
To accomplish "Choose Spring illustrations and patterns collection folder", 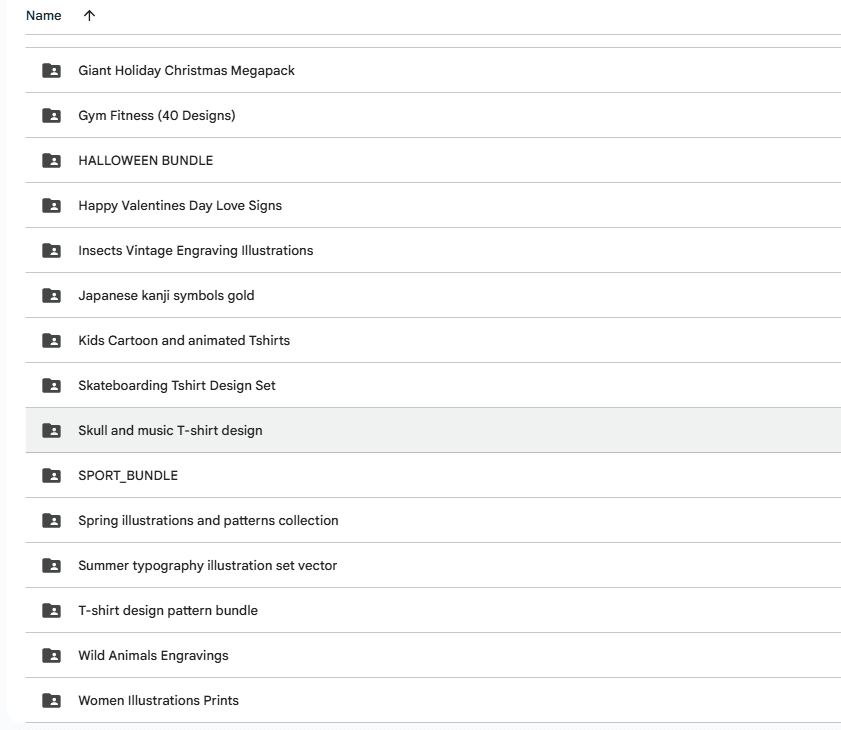I will click(x=208, y=521).
